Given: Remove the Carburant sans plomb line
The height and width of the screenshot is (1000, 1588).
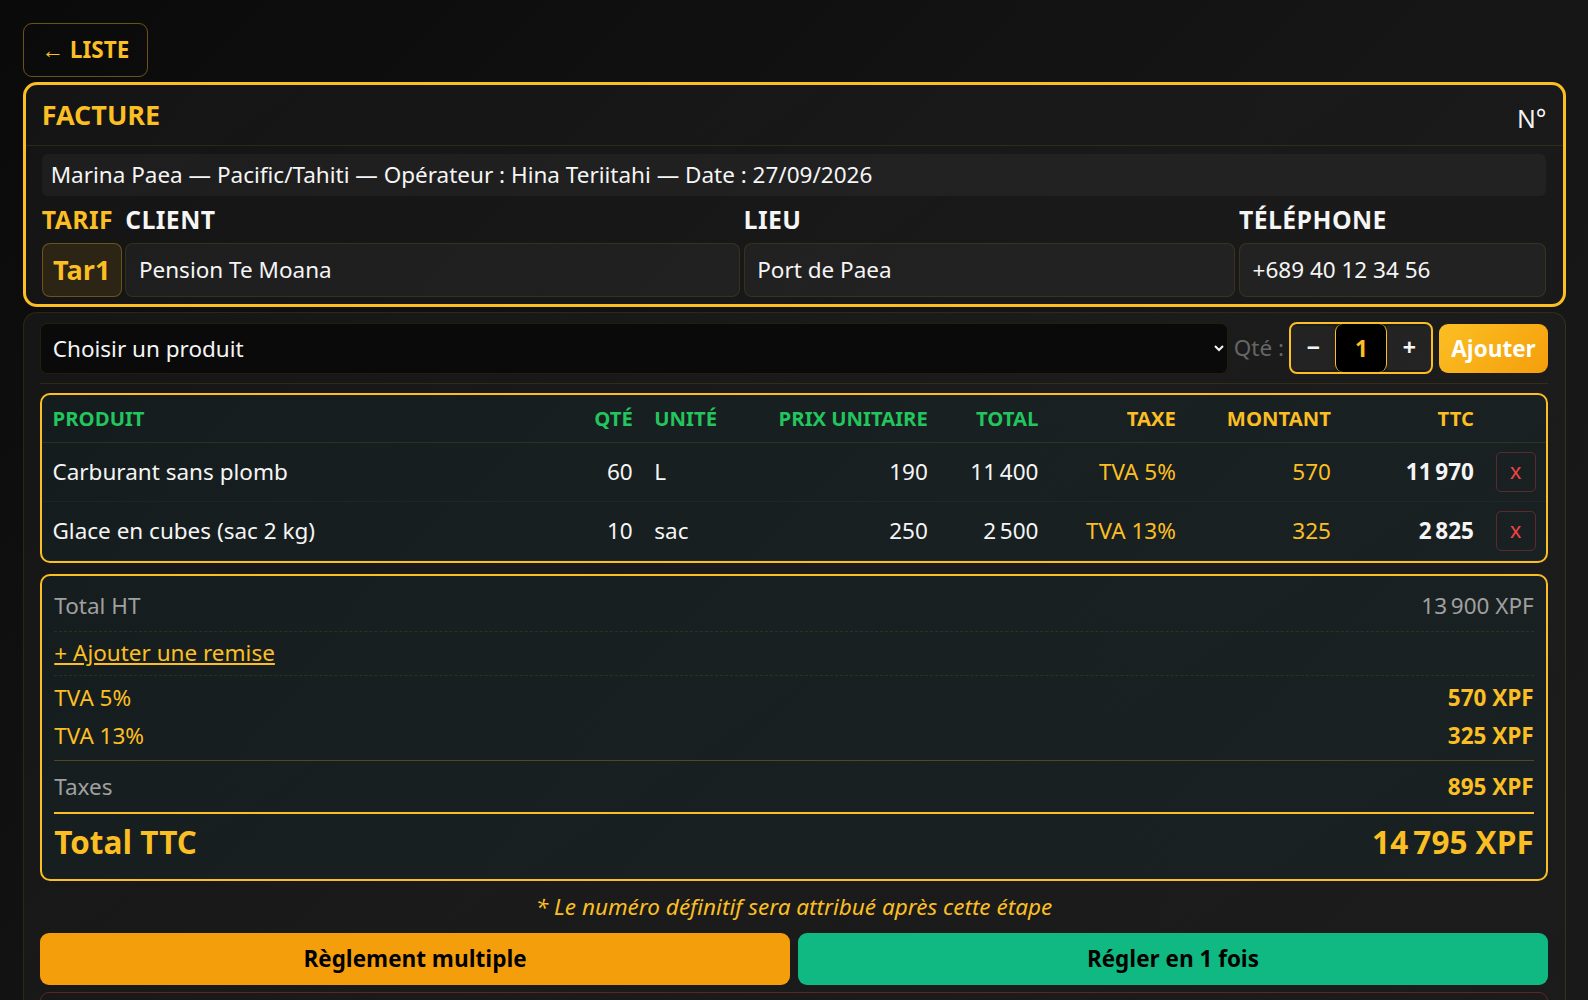Looking at the screenshot, I should [1515, 472].
